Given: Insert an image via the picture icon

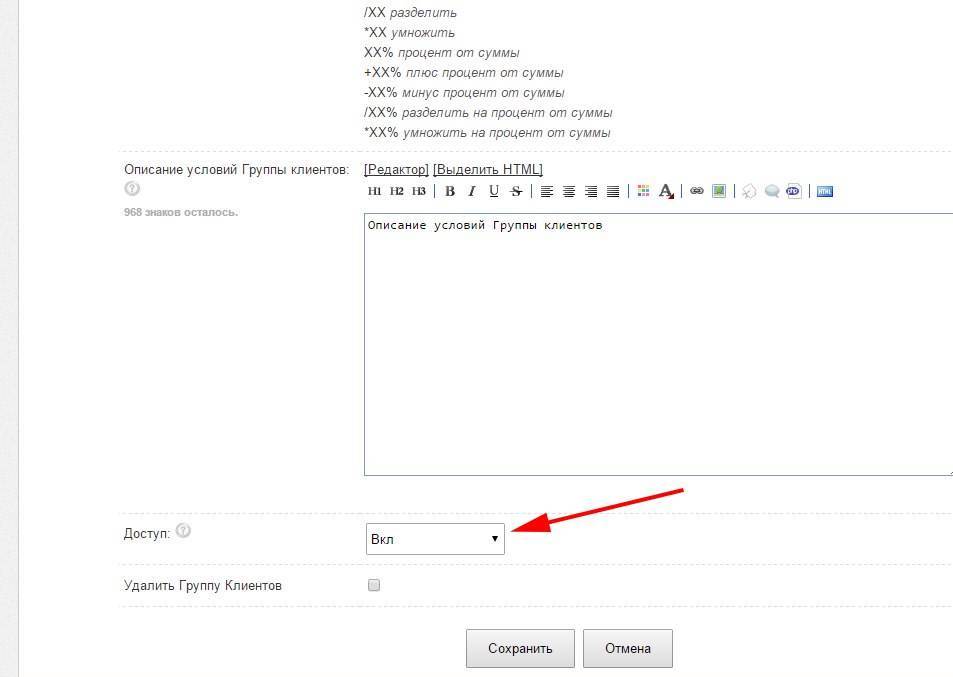Looking at the screenshot, I should tap(719, 191).
